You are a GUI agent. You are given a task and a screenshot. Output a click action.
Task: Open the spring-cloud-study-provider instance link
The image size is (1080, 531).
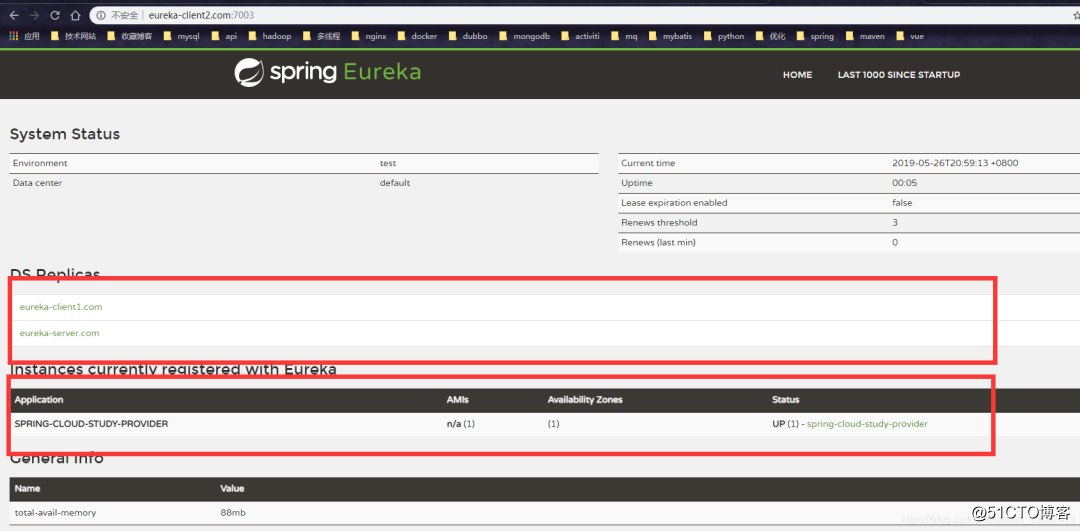point(867,424)
